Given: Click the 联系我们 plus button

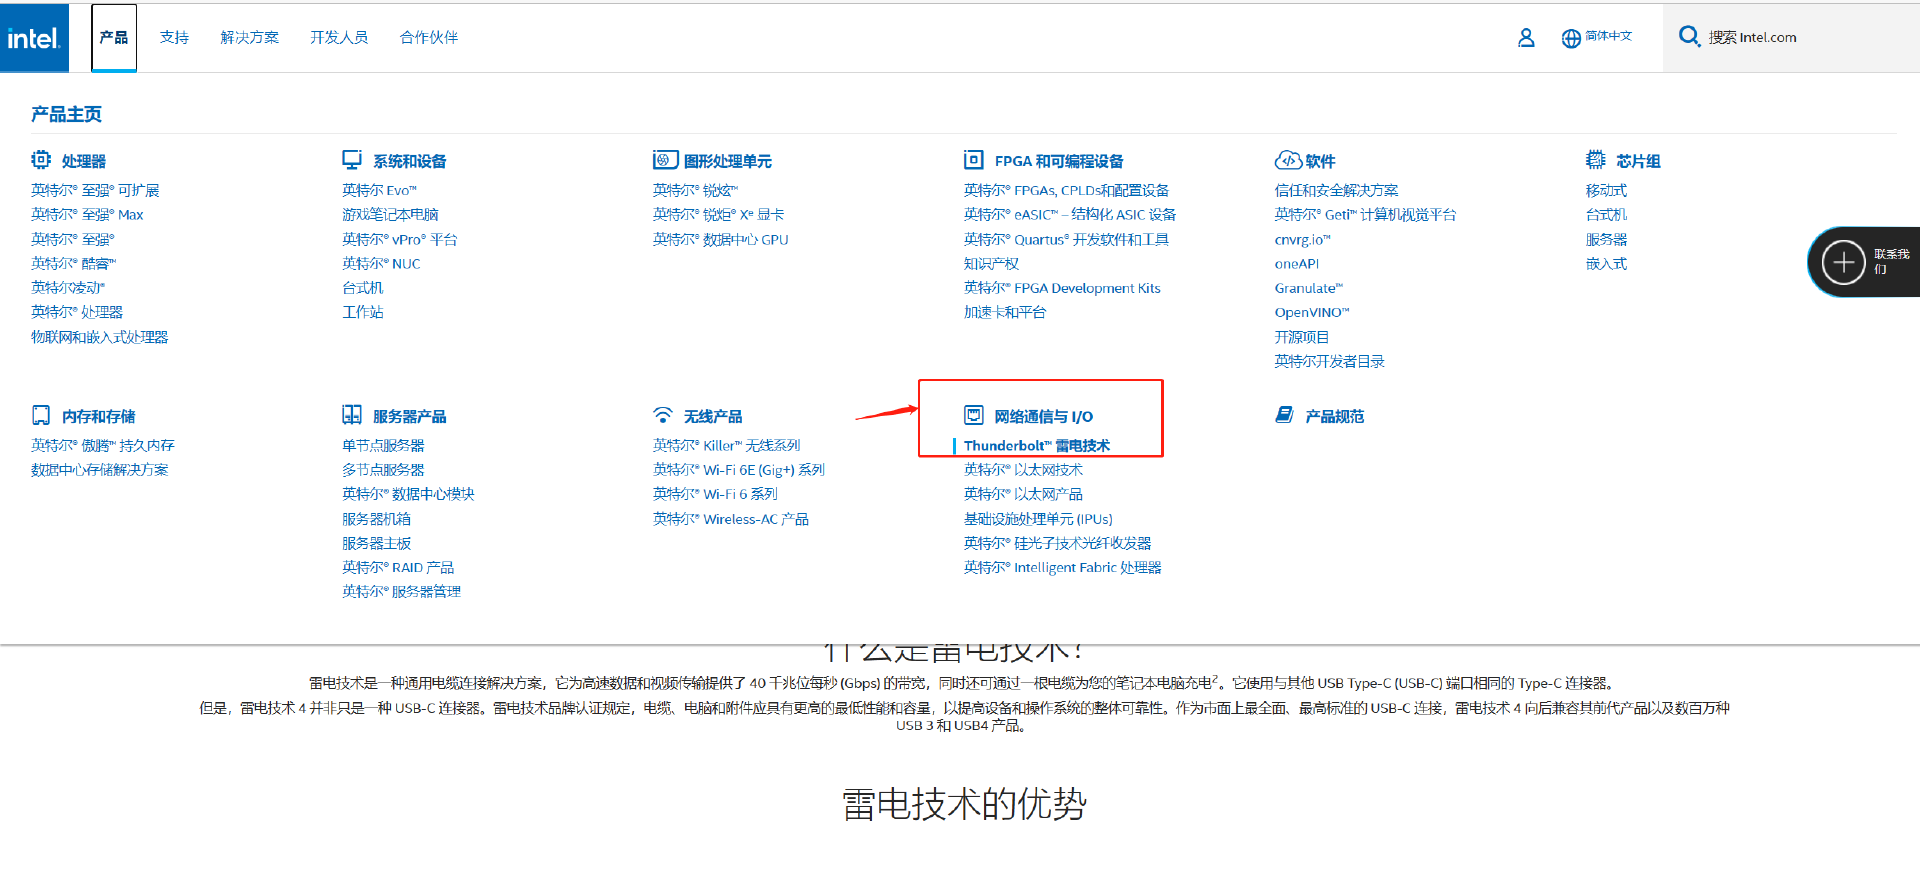Looking at the screenshot, I should tap(1843, 262).
